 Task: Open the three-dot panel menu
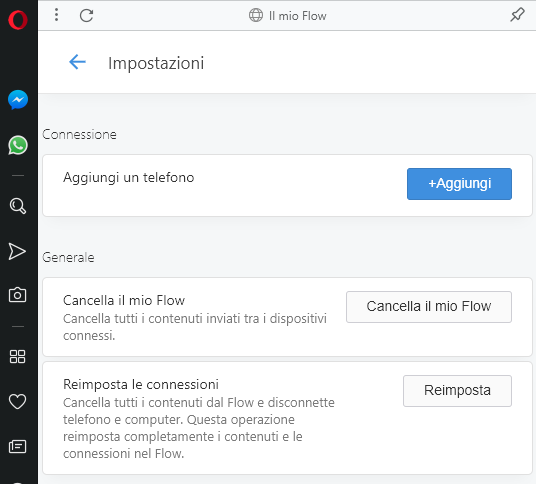point(57,15)
